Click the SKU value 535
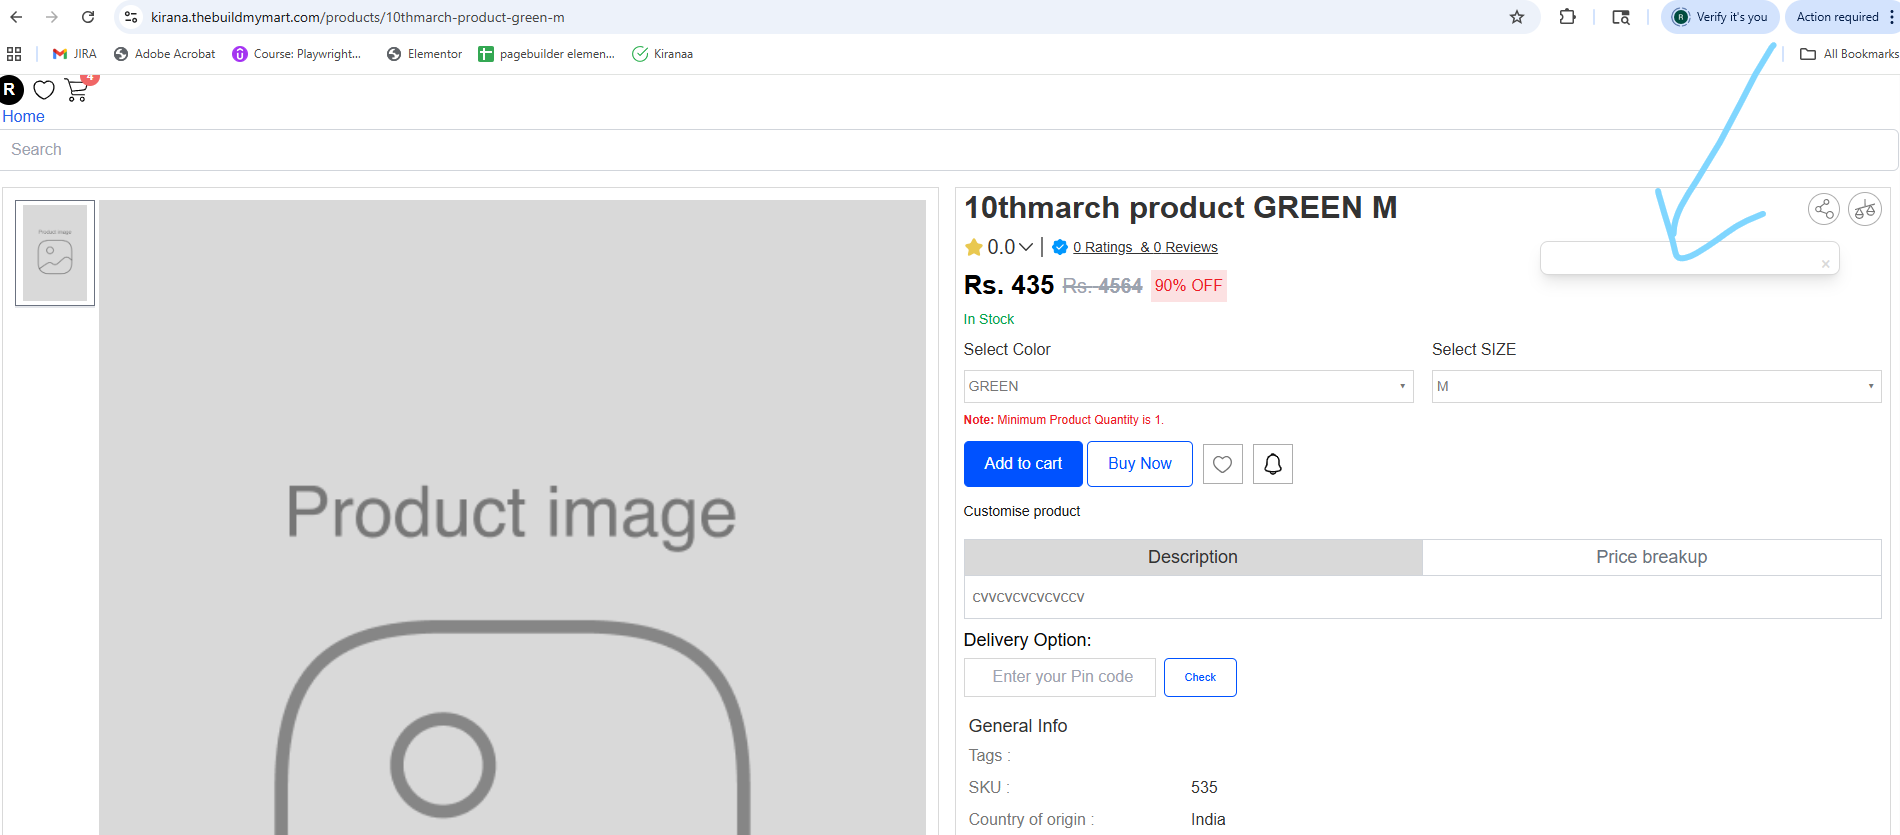 pos(1204,788)
